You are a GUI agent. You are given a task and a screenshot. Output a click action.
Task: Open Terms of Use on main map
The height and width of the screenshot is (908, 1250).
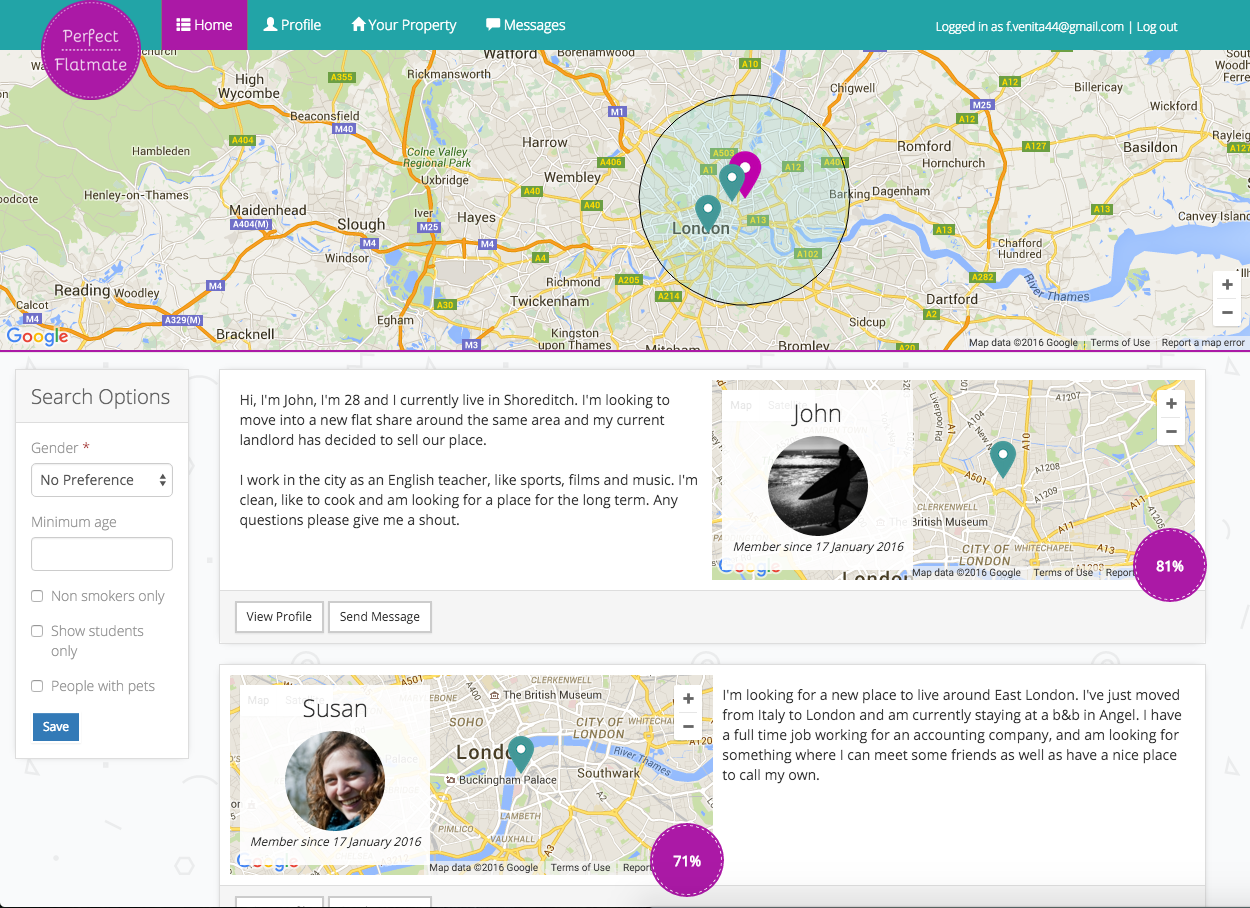coord(1120,343)
